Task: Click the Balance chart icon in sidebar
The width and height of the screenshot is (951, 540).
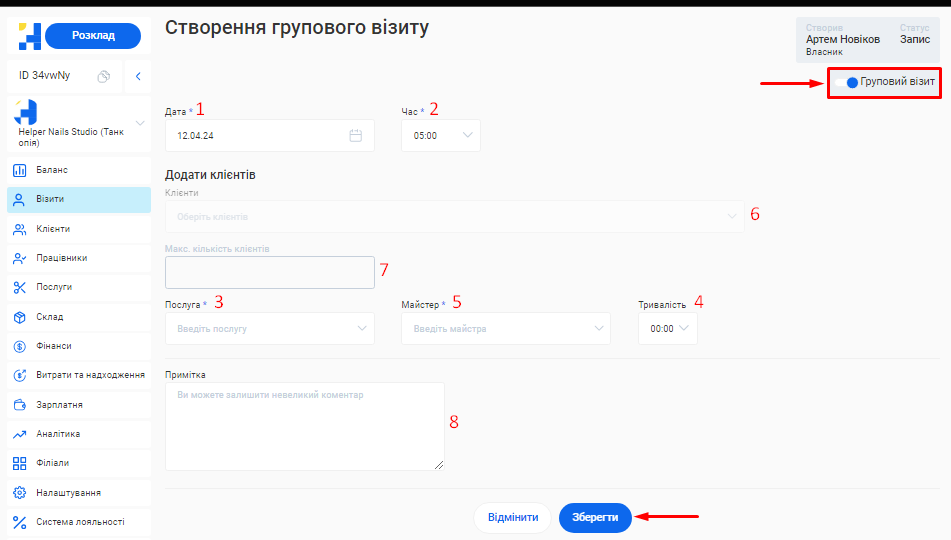Action: (x=19, y=170)
